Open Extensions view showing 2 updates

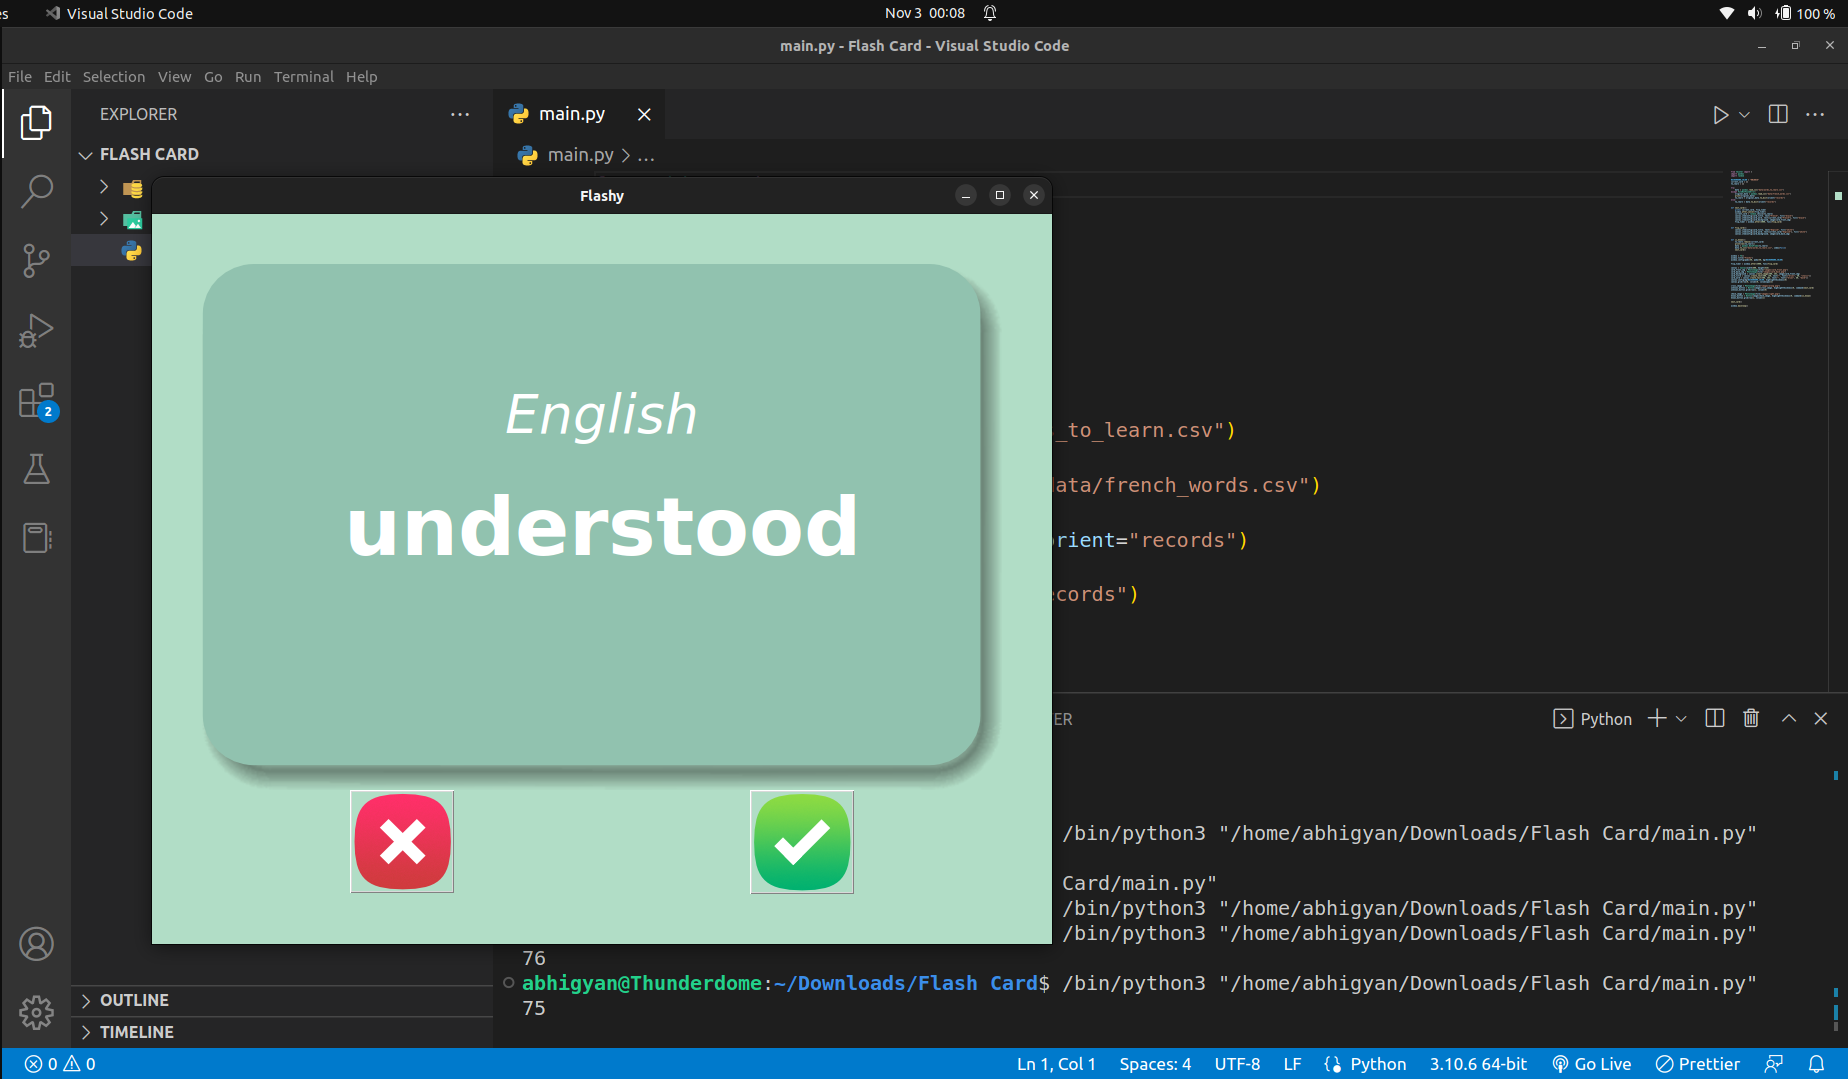tap(37, 400)
